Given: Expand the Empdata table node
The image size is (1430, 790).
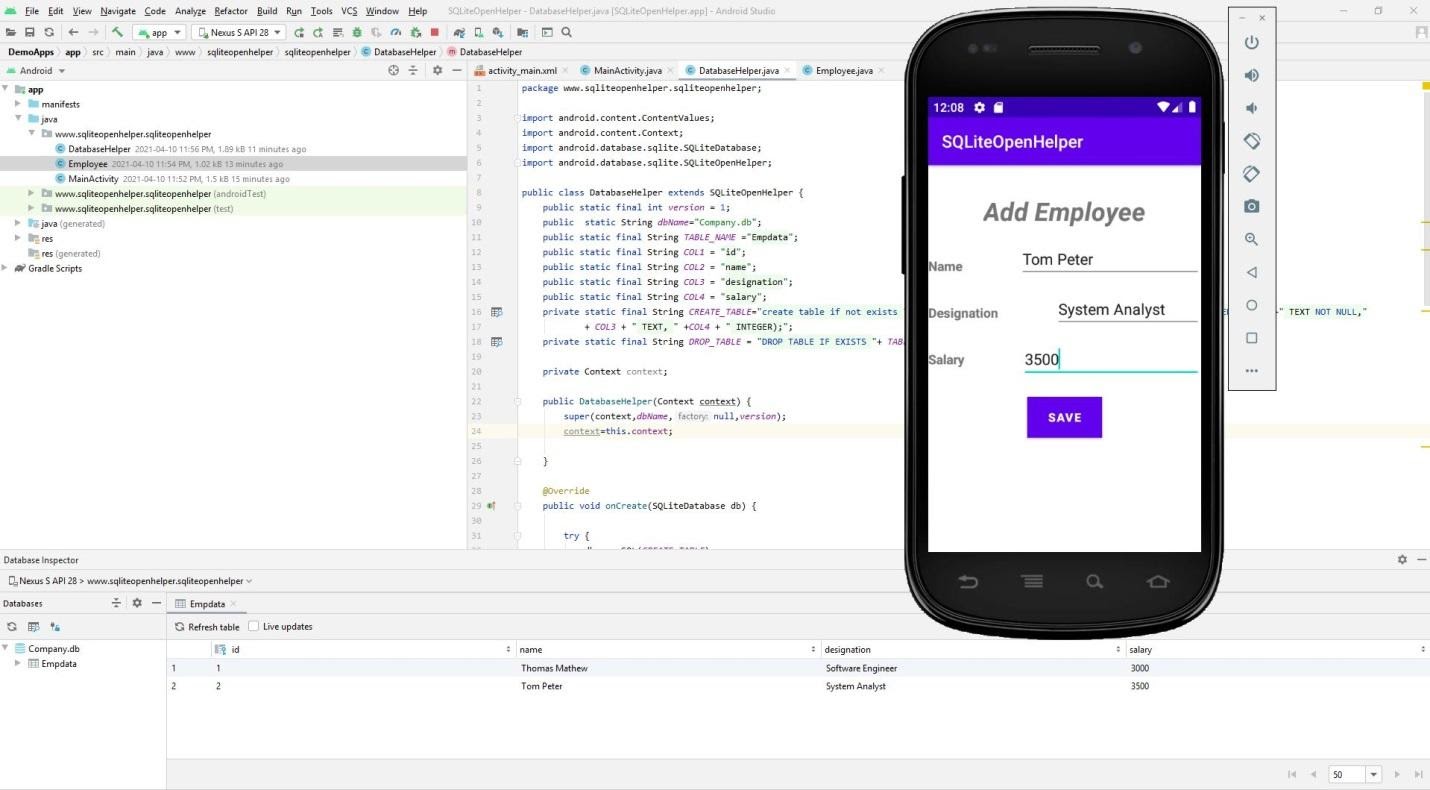Looking at the screenshot, I should pos(18,664).
